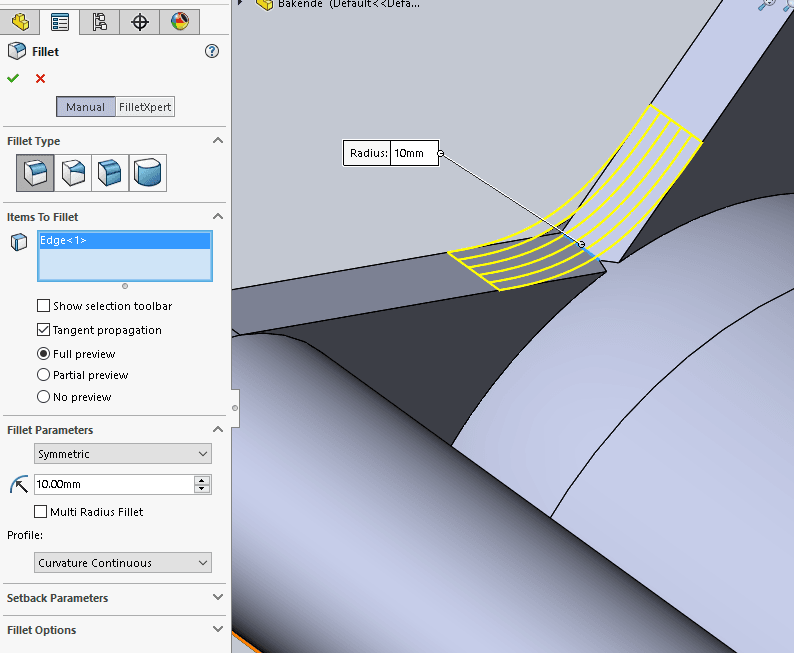Click the 10.00mm radius input field
794x653 pixels.
113,484
